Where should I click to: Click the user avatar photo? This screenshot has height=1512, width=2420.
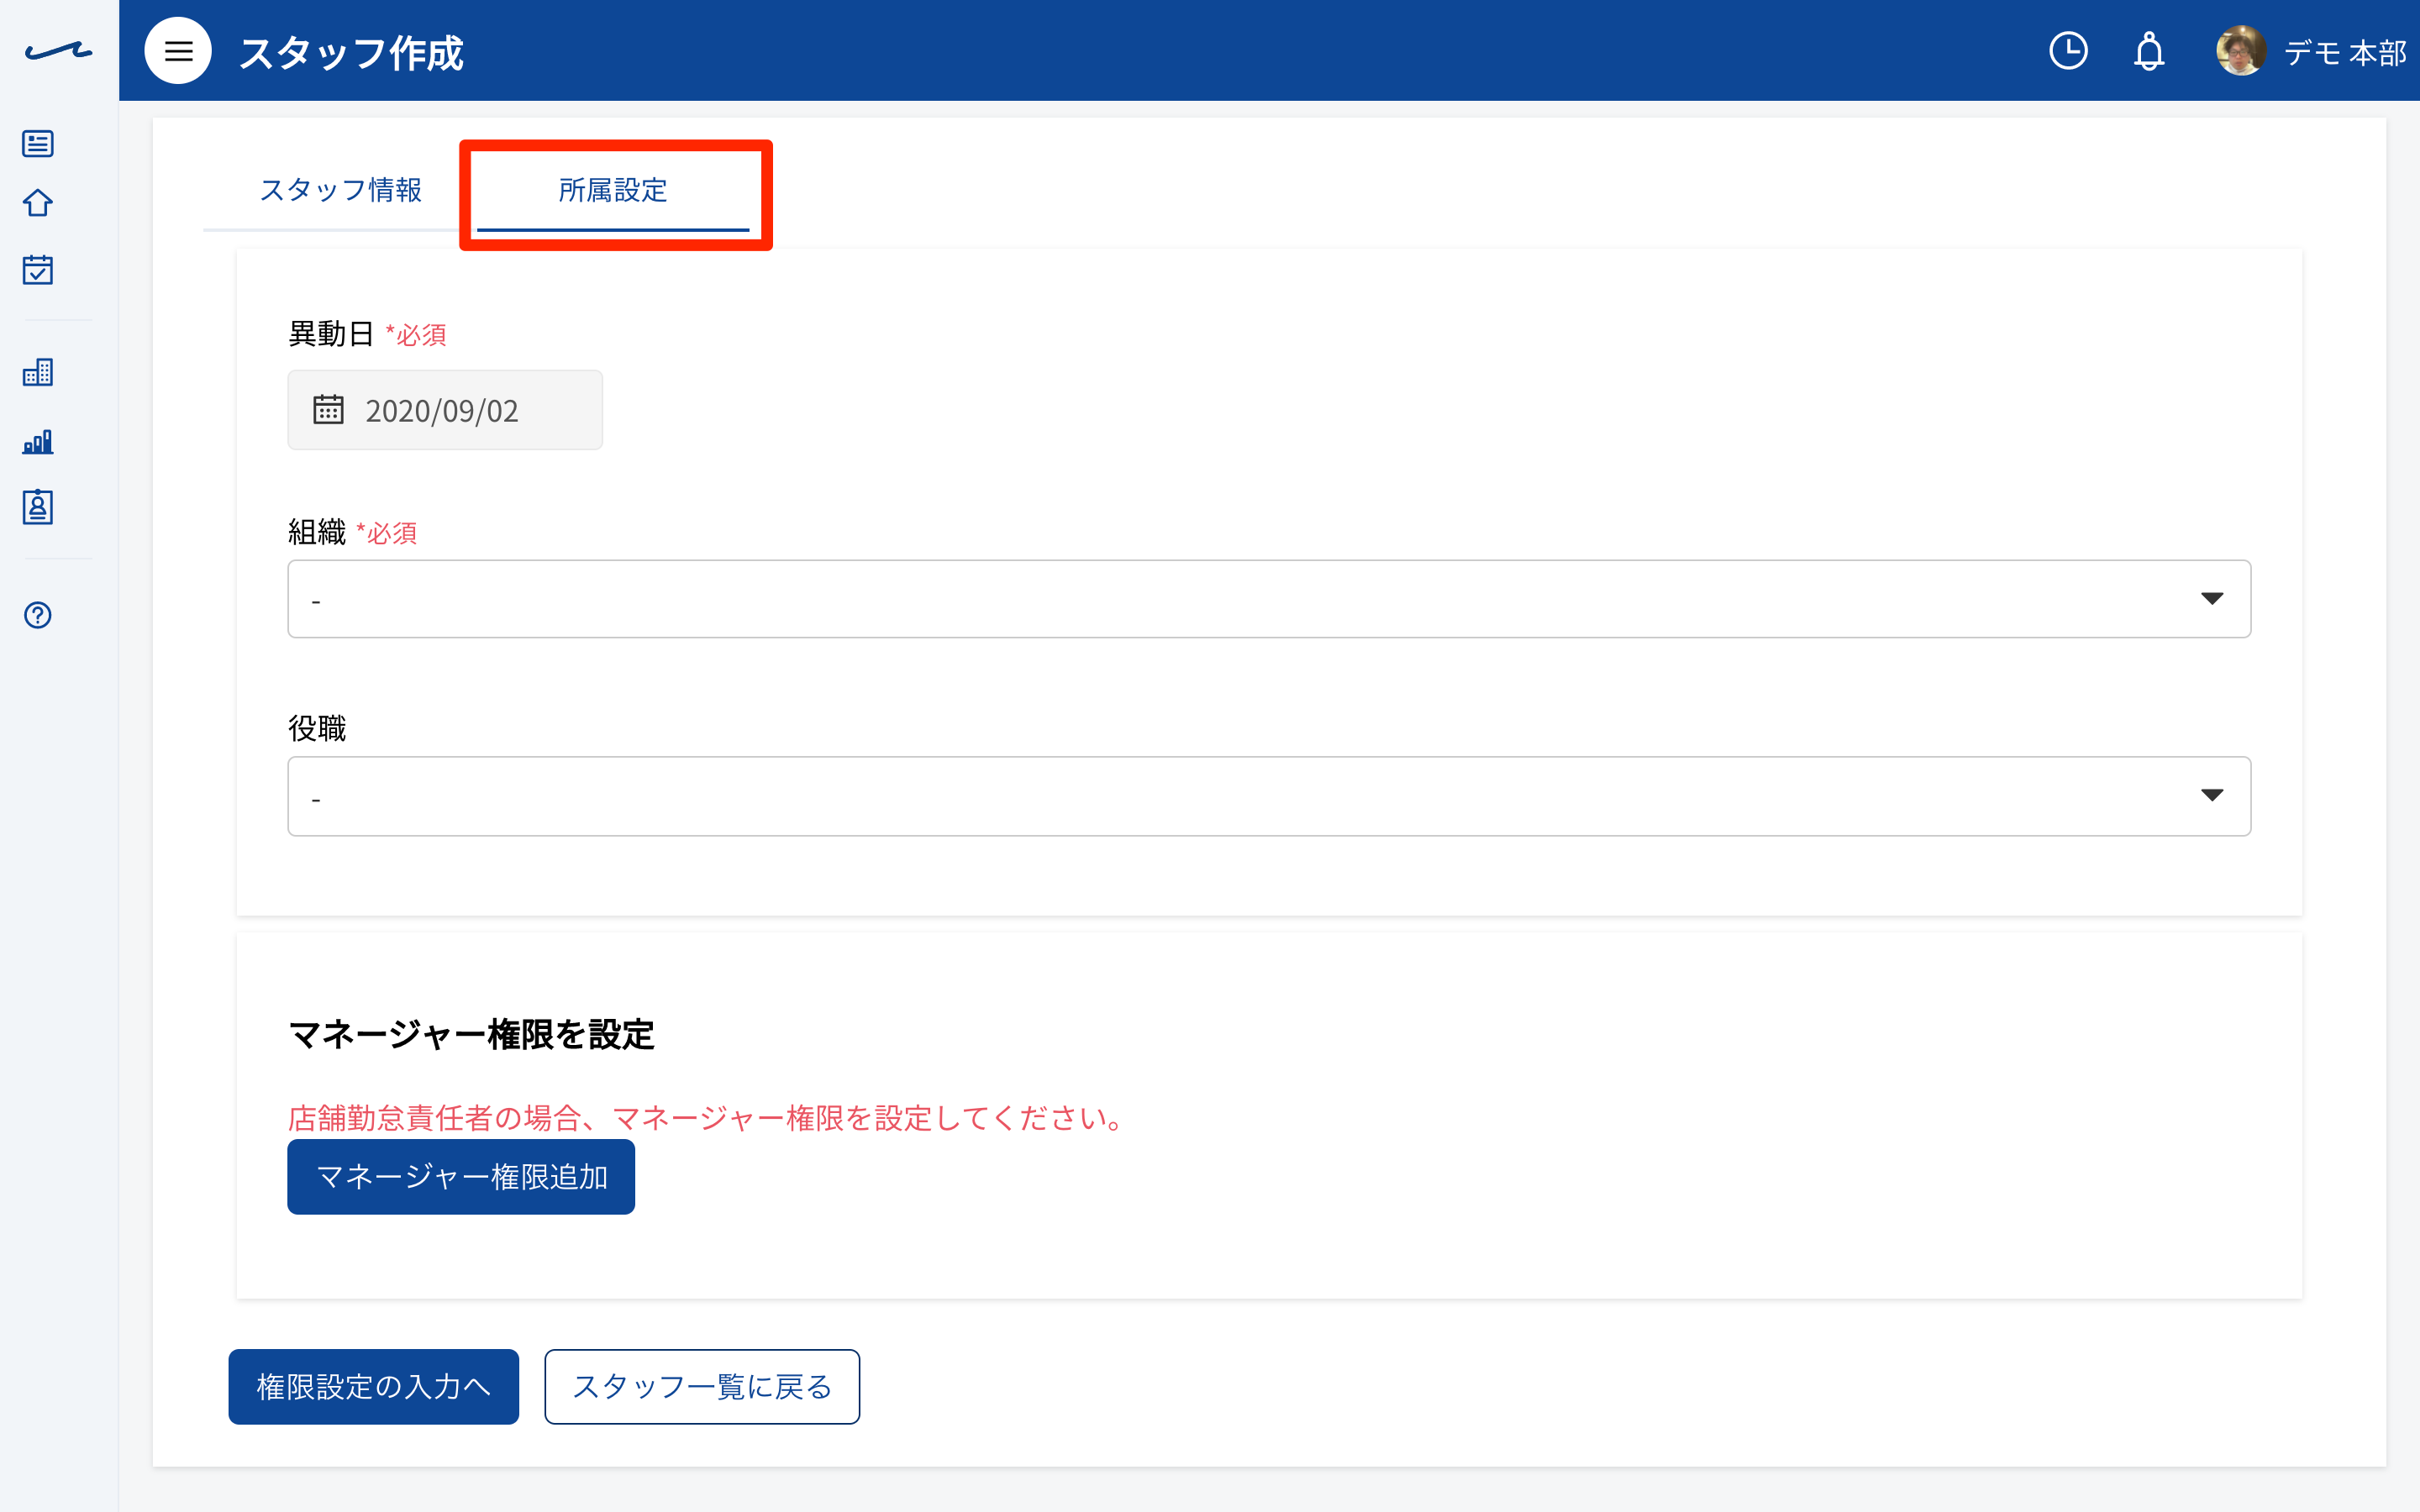[x=2241, y=51]
